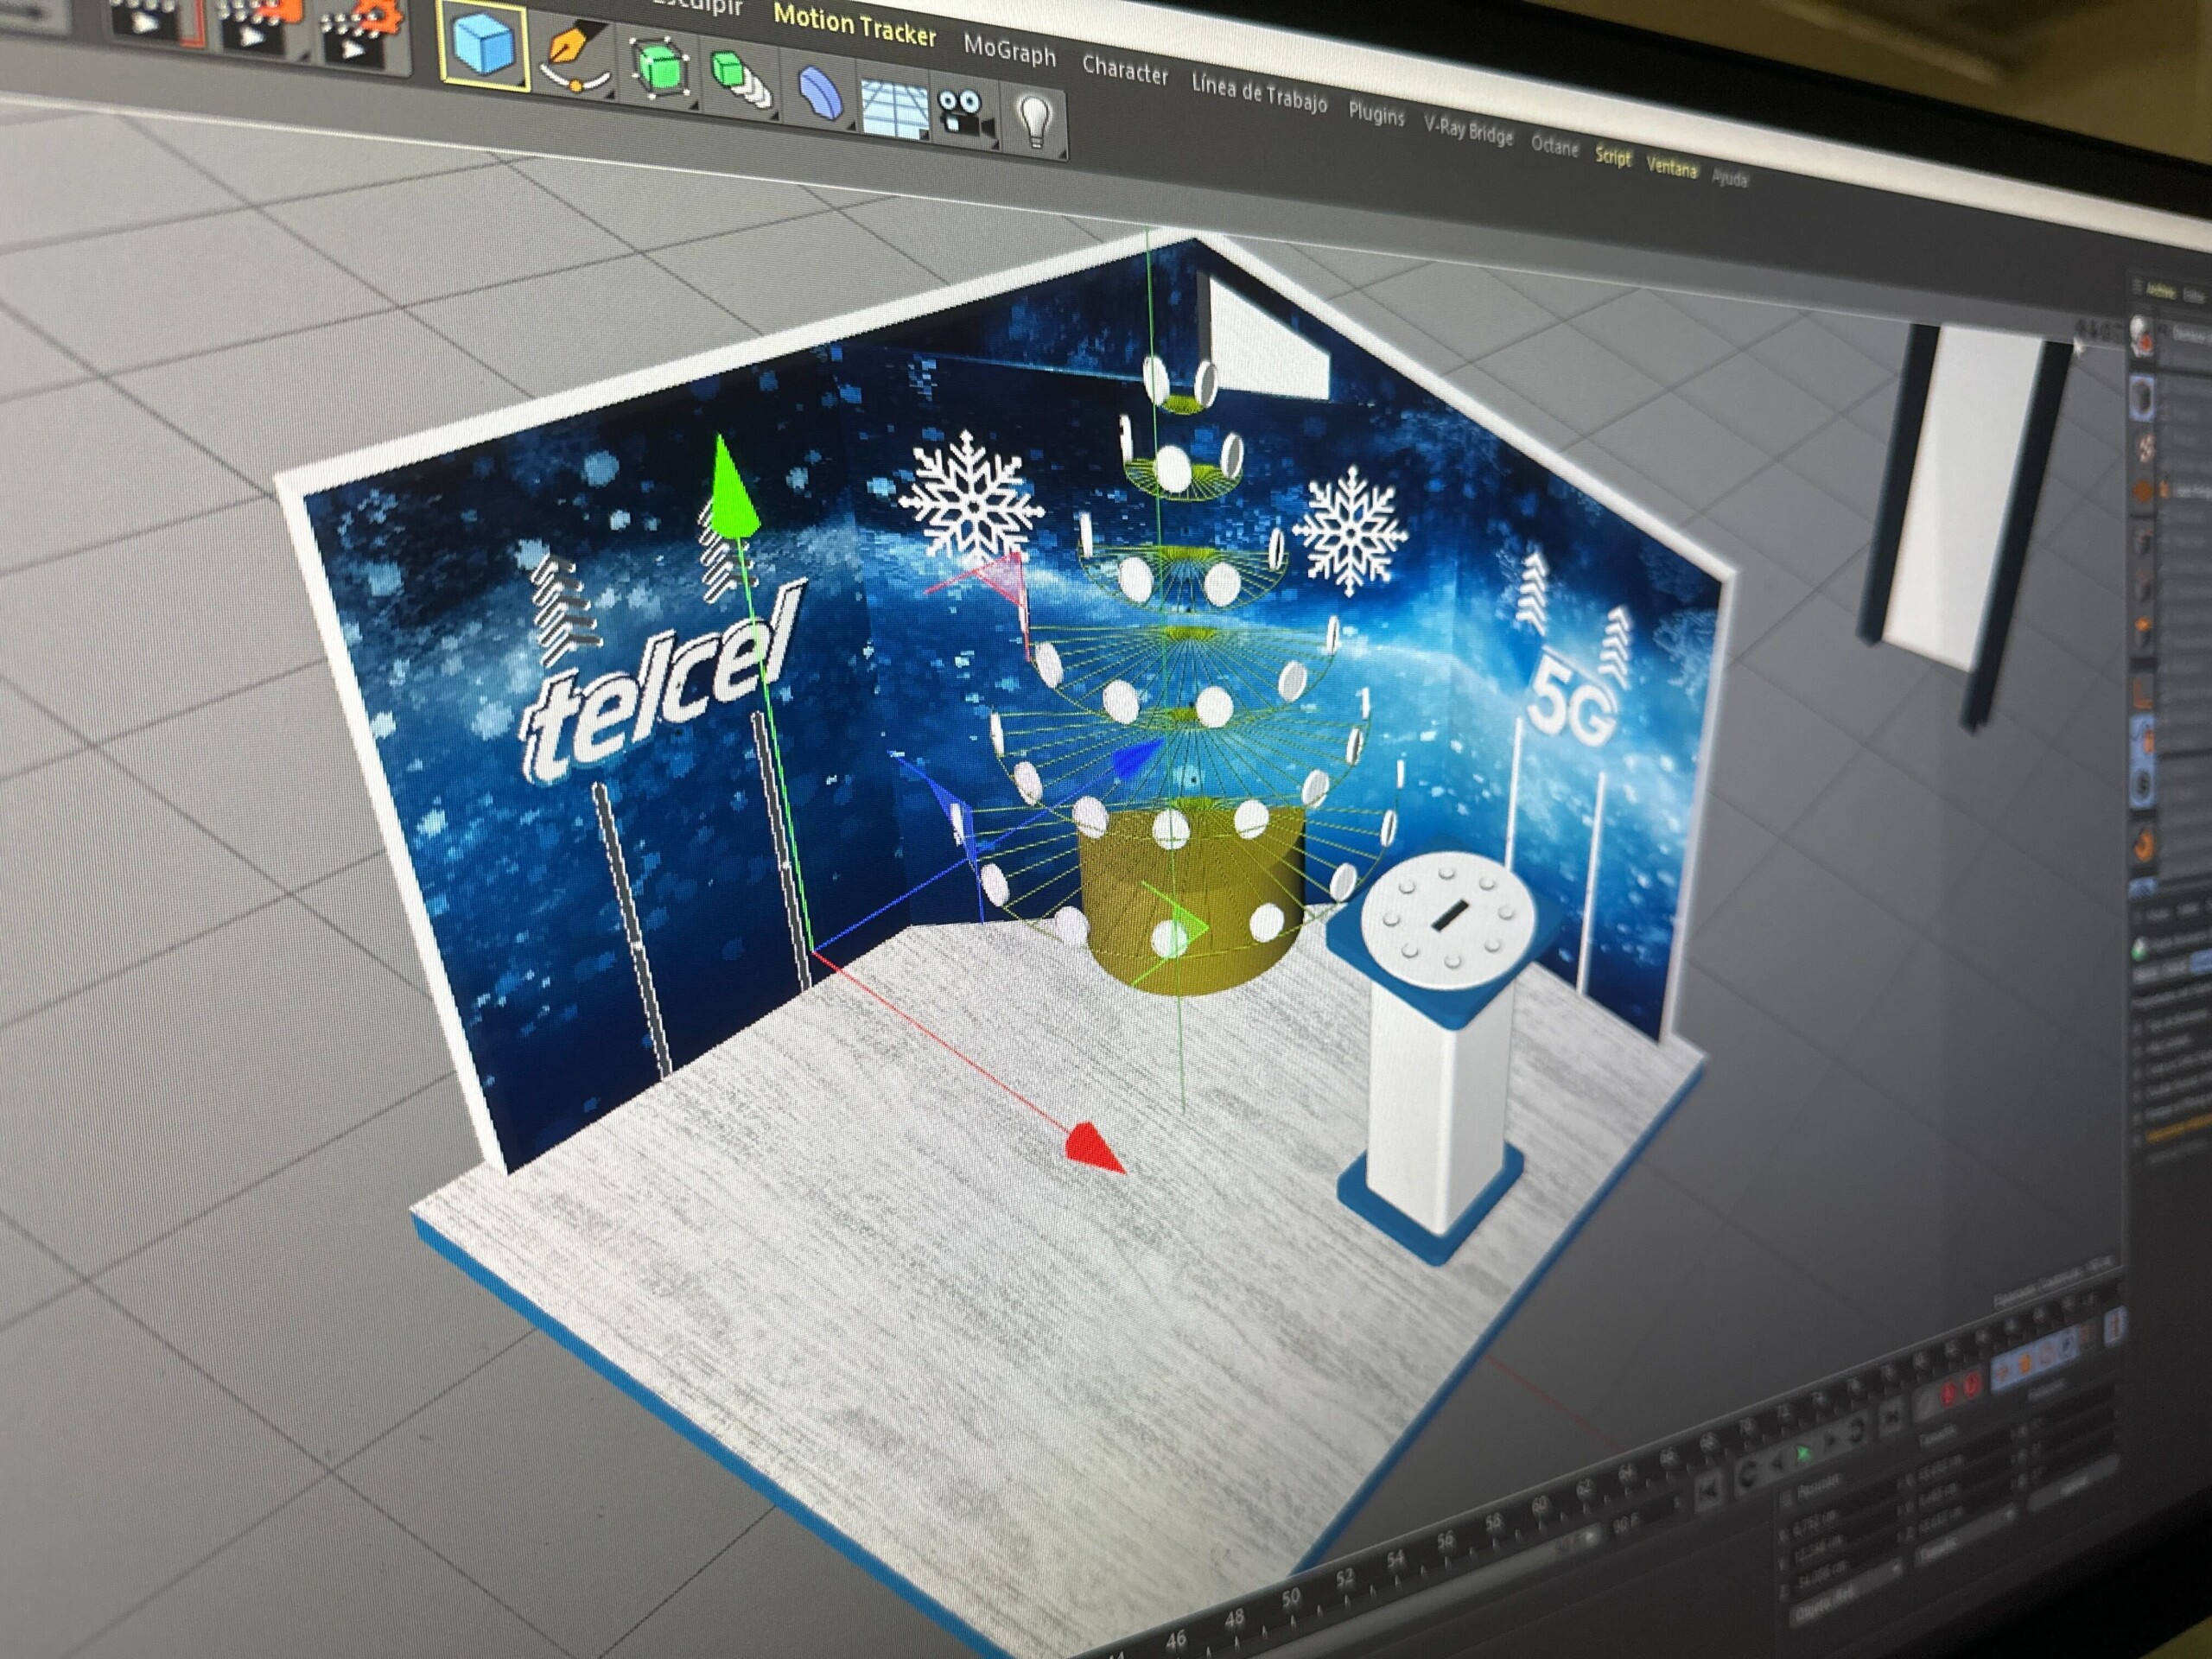The height and width of the screenshot is (1659, 2212).
Task: Click Go to Start of animation button
Action: (1709, 1491)
